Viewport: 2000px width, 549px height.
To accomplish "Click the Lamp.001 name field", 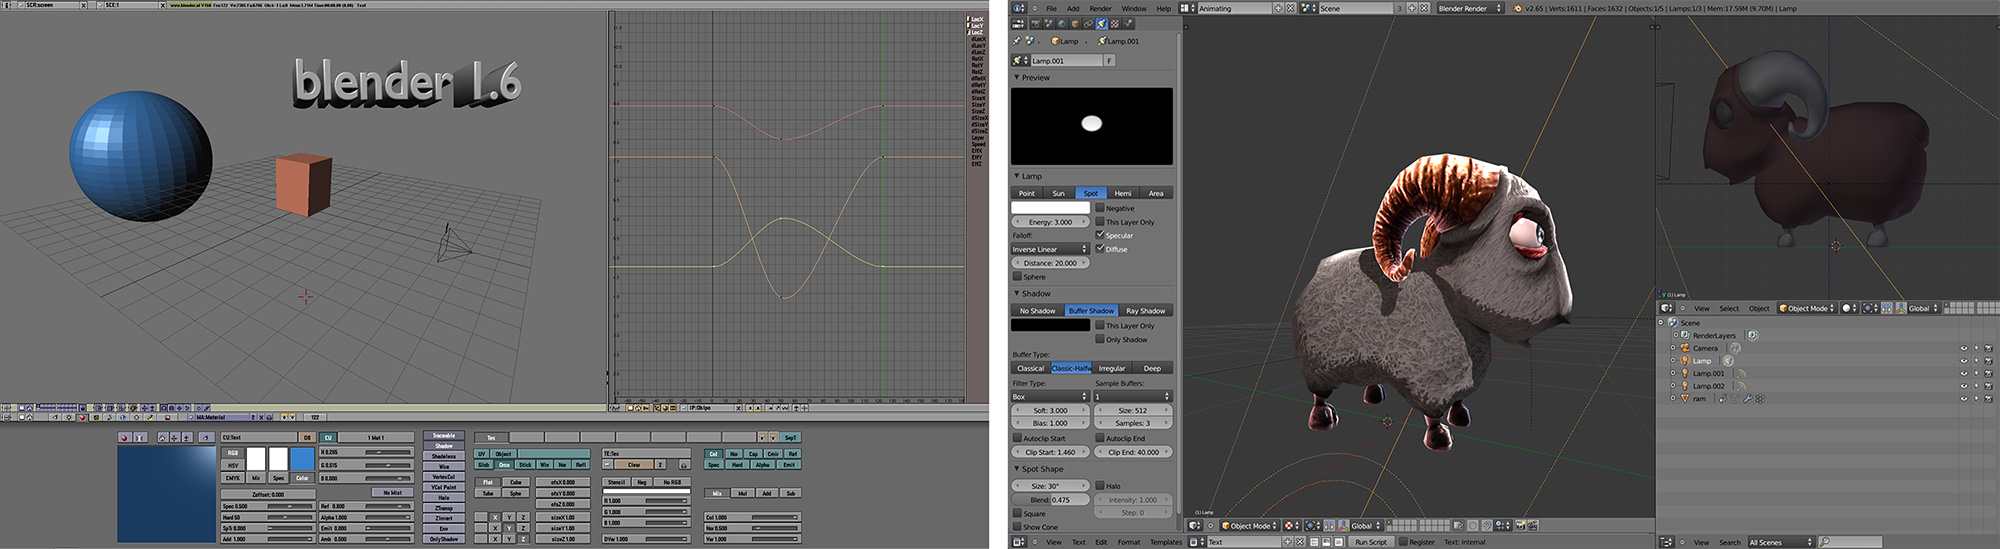I will [1066, 60].
